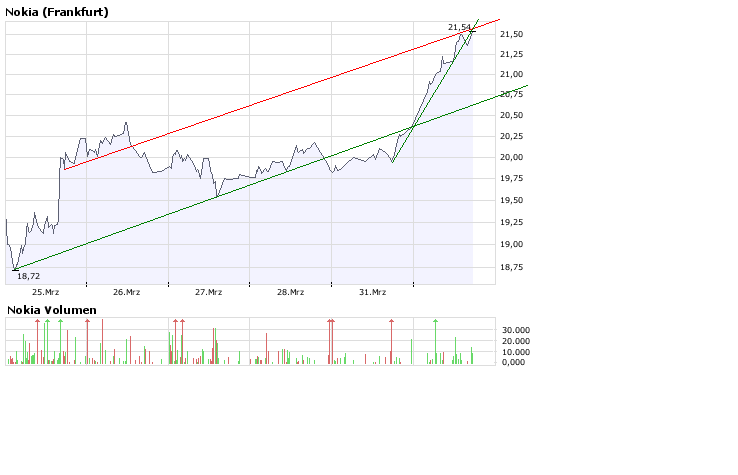Click the 19,50 price axis value

click(512, 200)
